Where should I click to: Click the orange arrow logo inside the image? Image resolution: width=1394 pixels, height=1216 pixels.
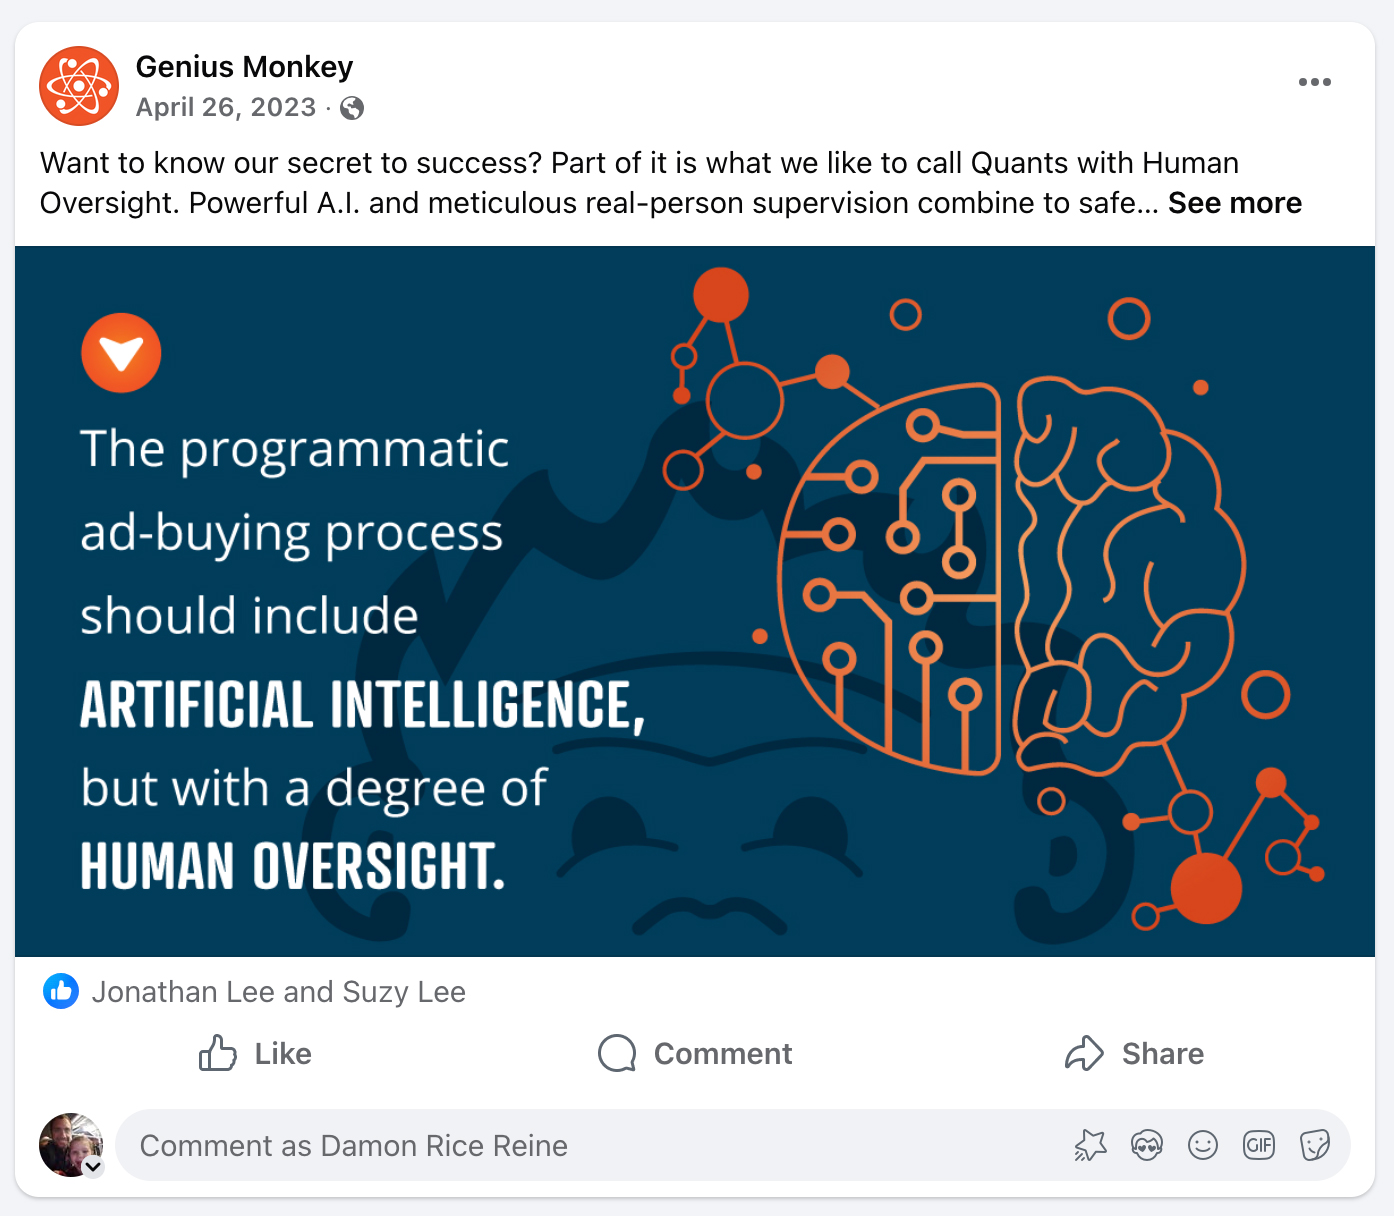[121, 353]
